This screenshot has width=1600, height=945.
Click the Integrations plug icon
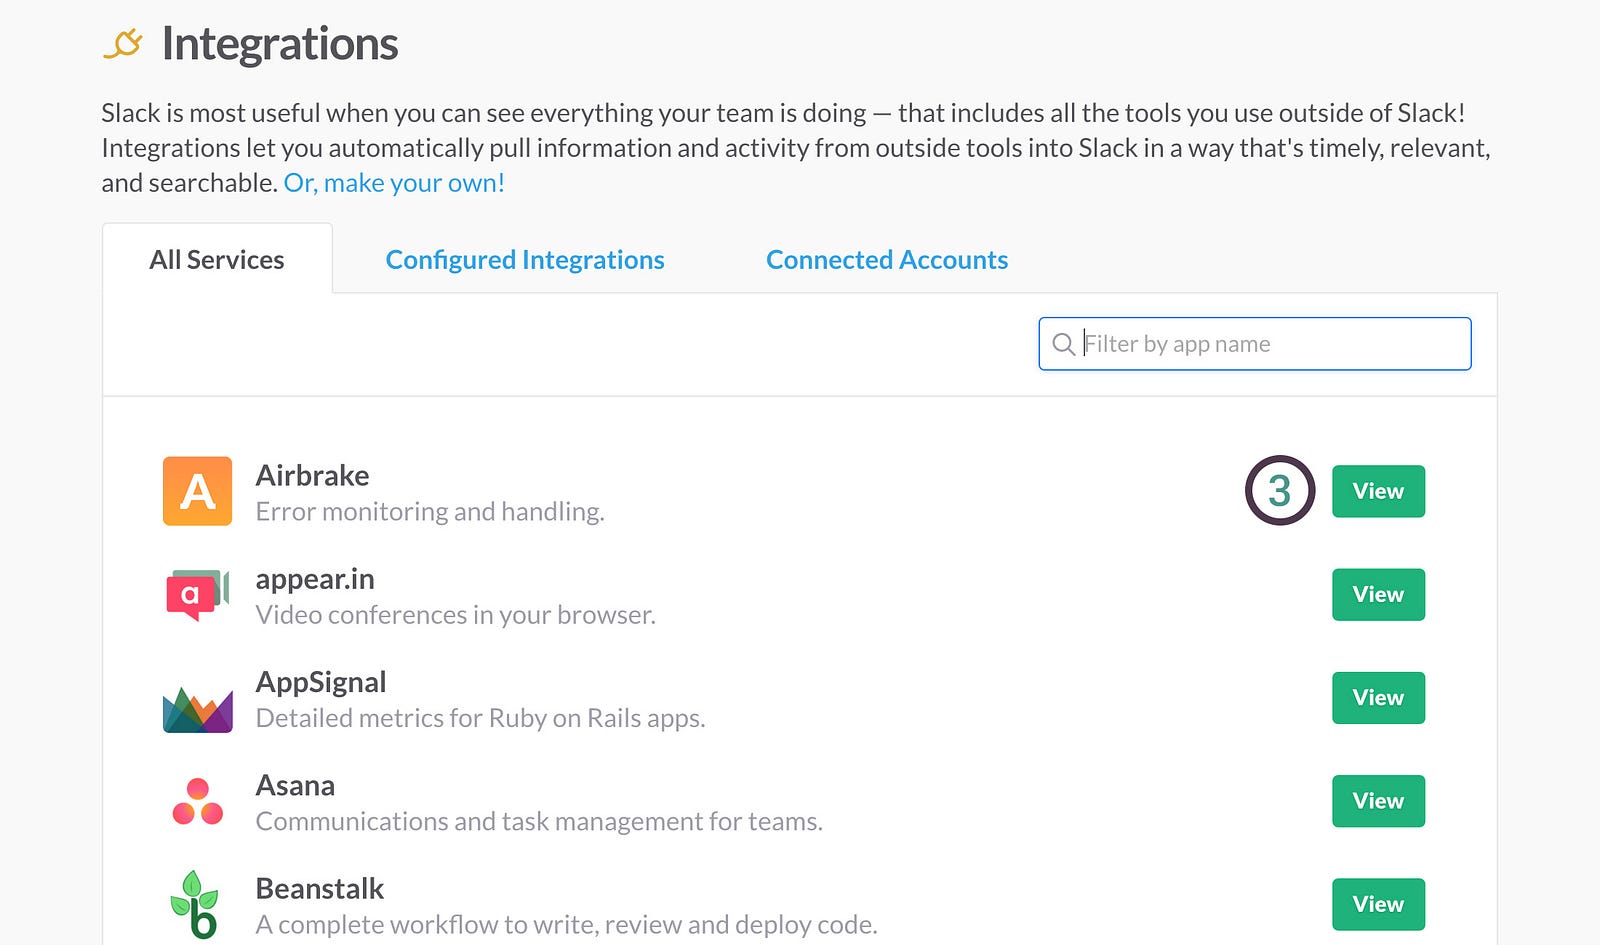click(x=123, y=44)
